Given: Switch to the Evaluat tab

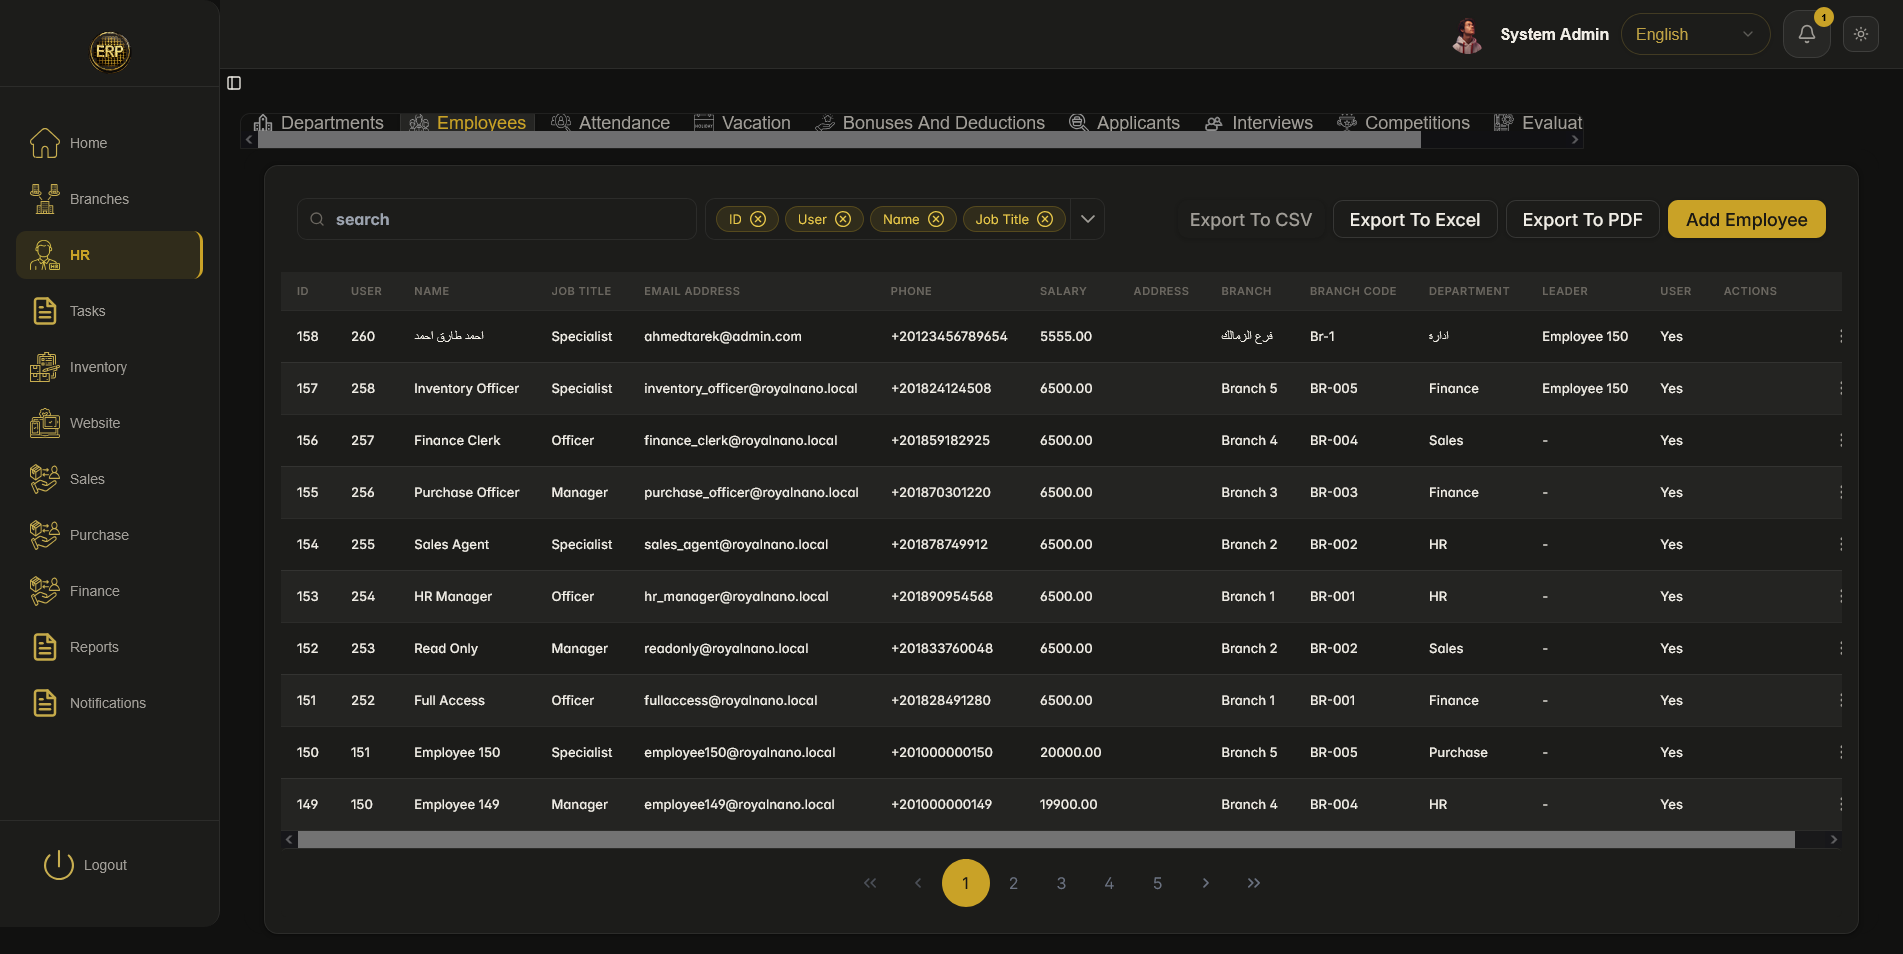Looking at the screenshot, I should (x=1538, y=123).
